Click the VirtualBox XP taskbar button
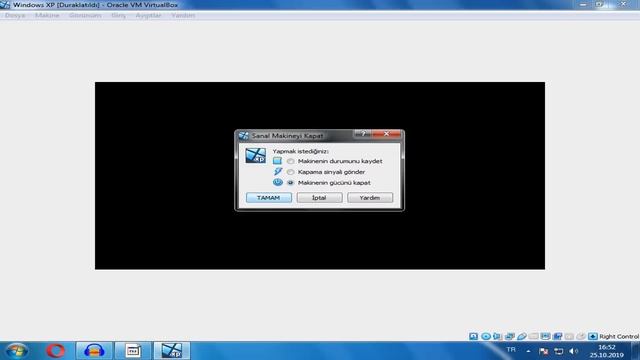Screen dimensions: 640x360 pyautogui.click(x=171, y=351)
